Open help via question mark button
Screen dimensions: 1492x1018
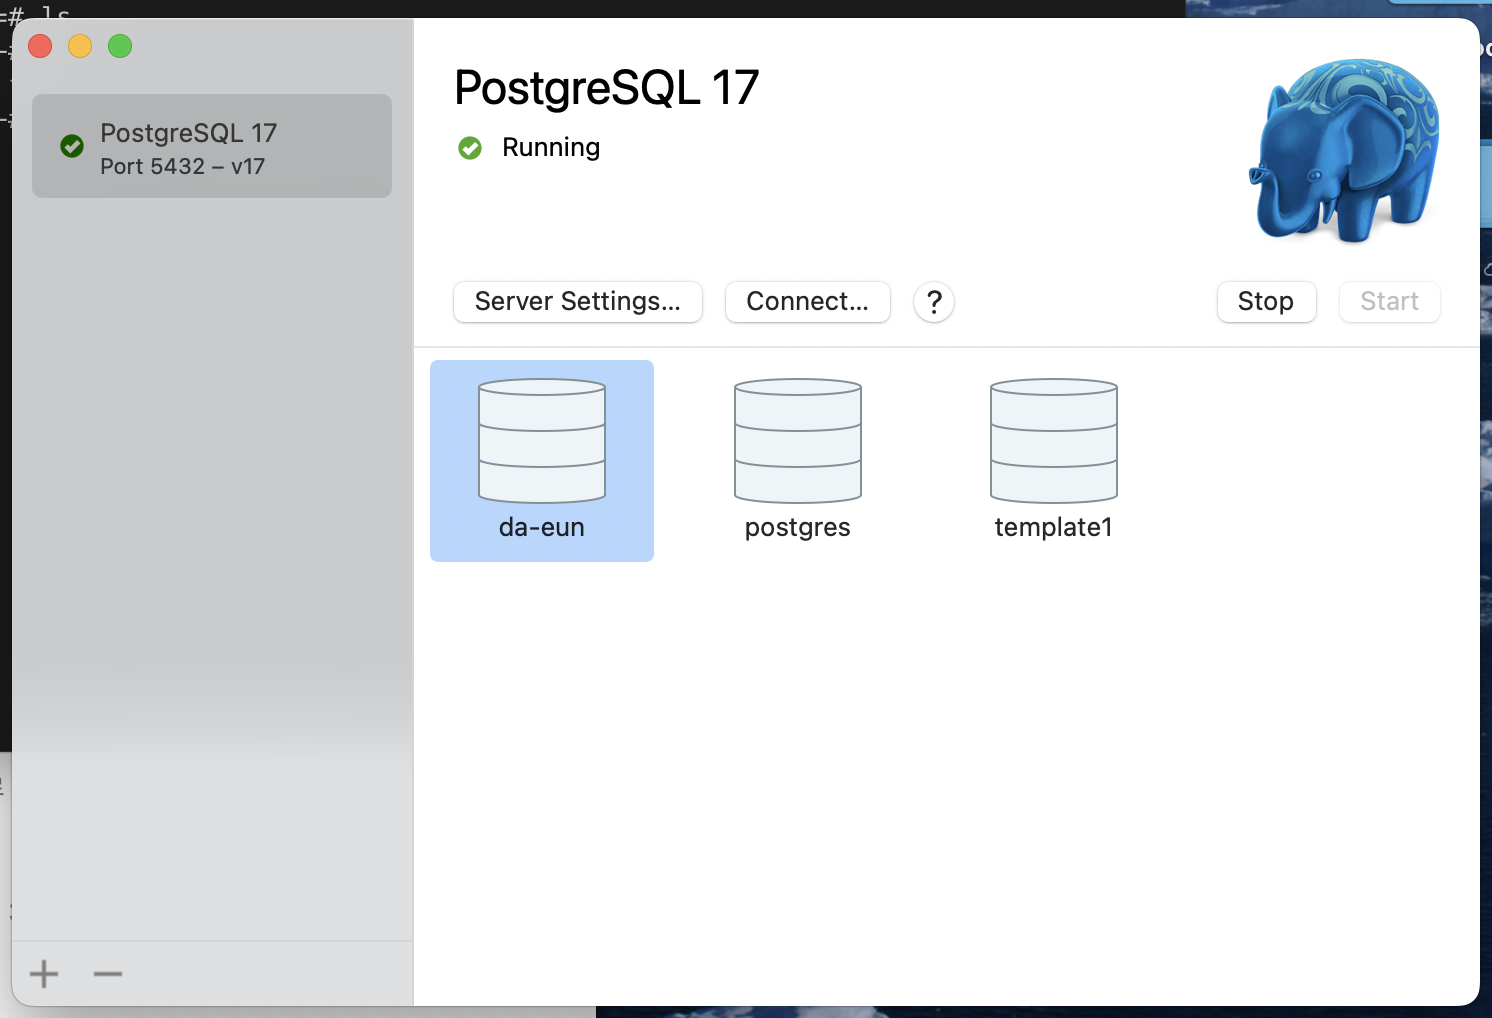pos(934,302)
